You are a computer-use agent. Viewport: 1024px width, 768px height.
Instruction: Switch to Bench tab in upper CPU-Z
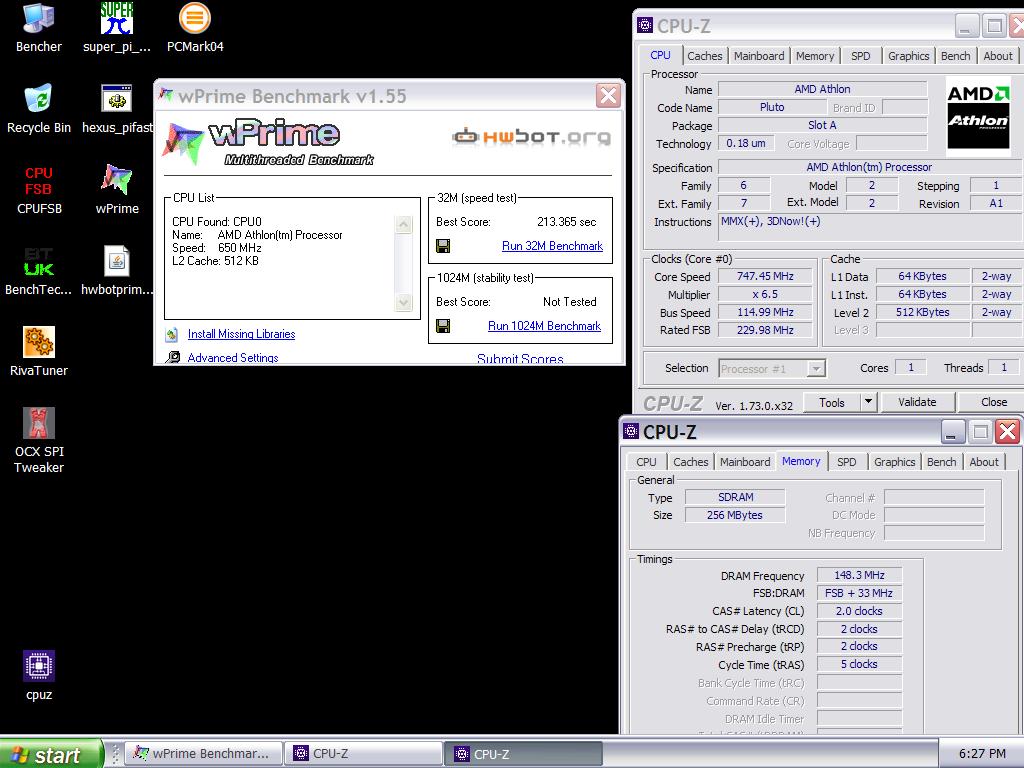(955, 56)
